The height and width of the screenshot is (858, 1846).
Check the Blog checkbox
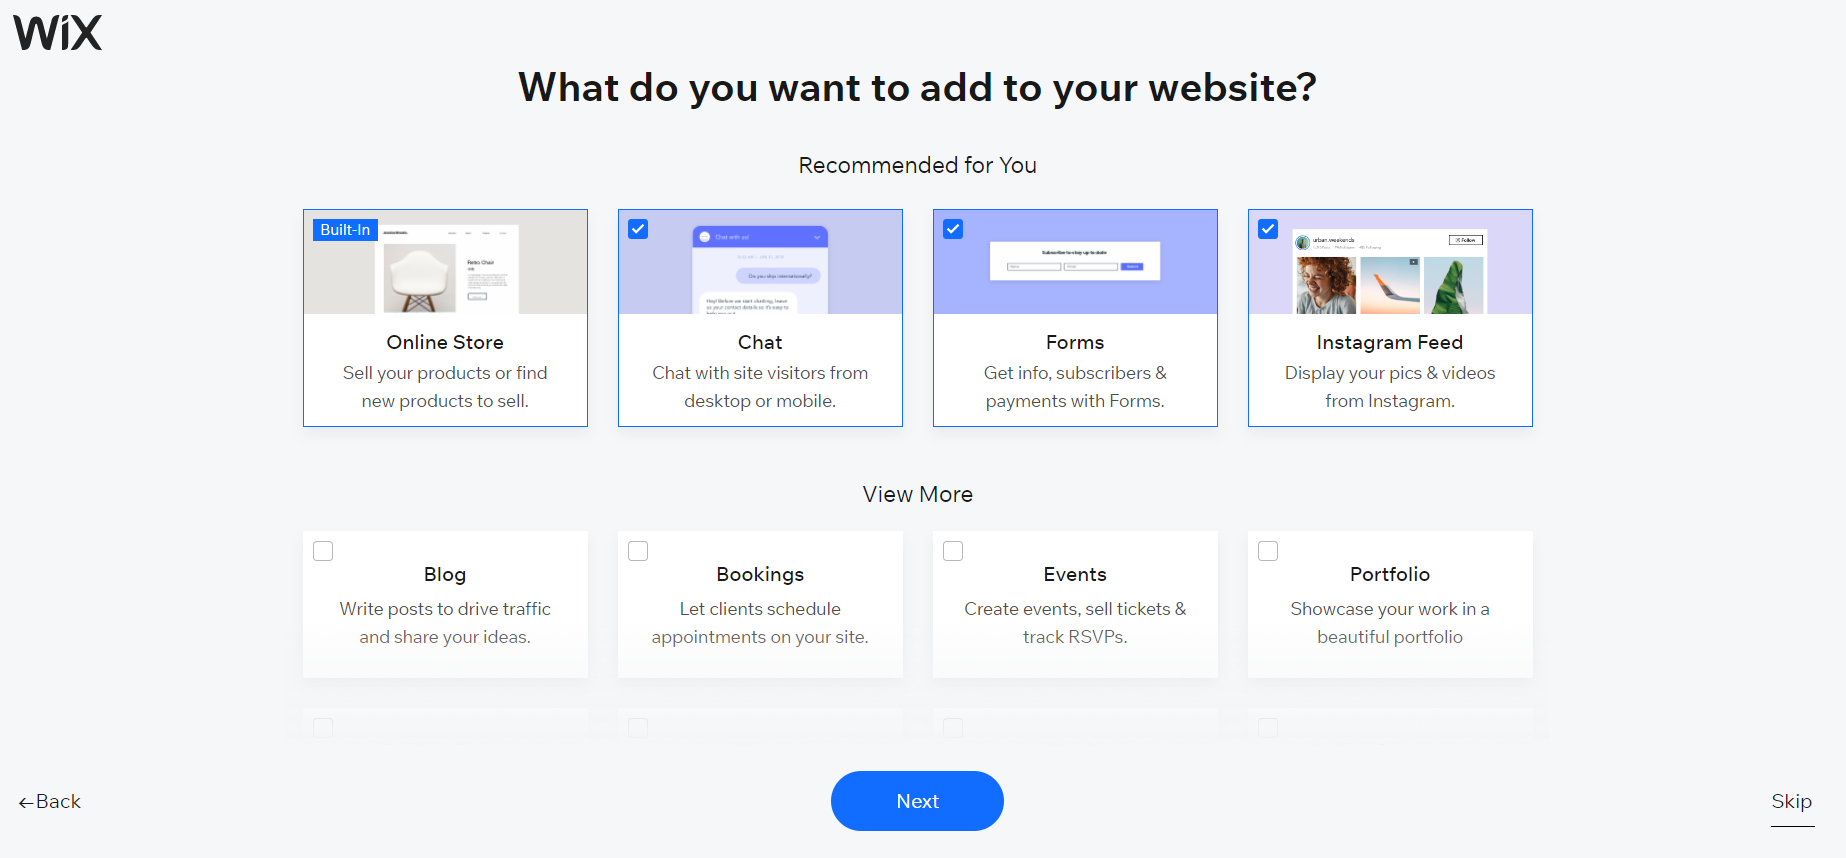[323, 551]
